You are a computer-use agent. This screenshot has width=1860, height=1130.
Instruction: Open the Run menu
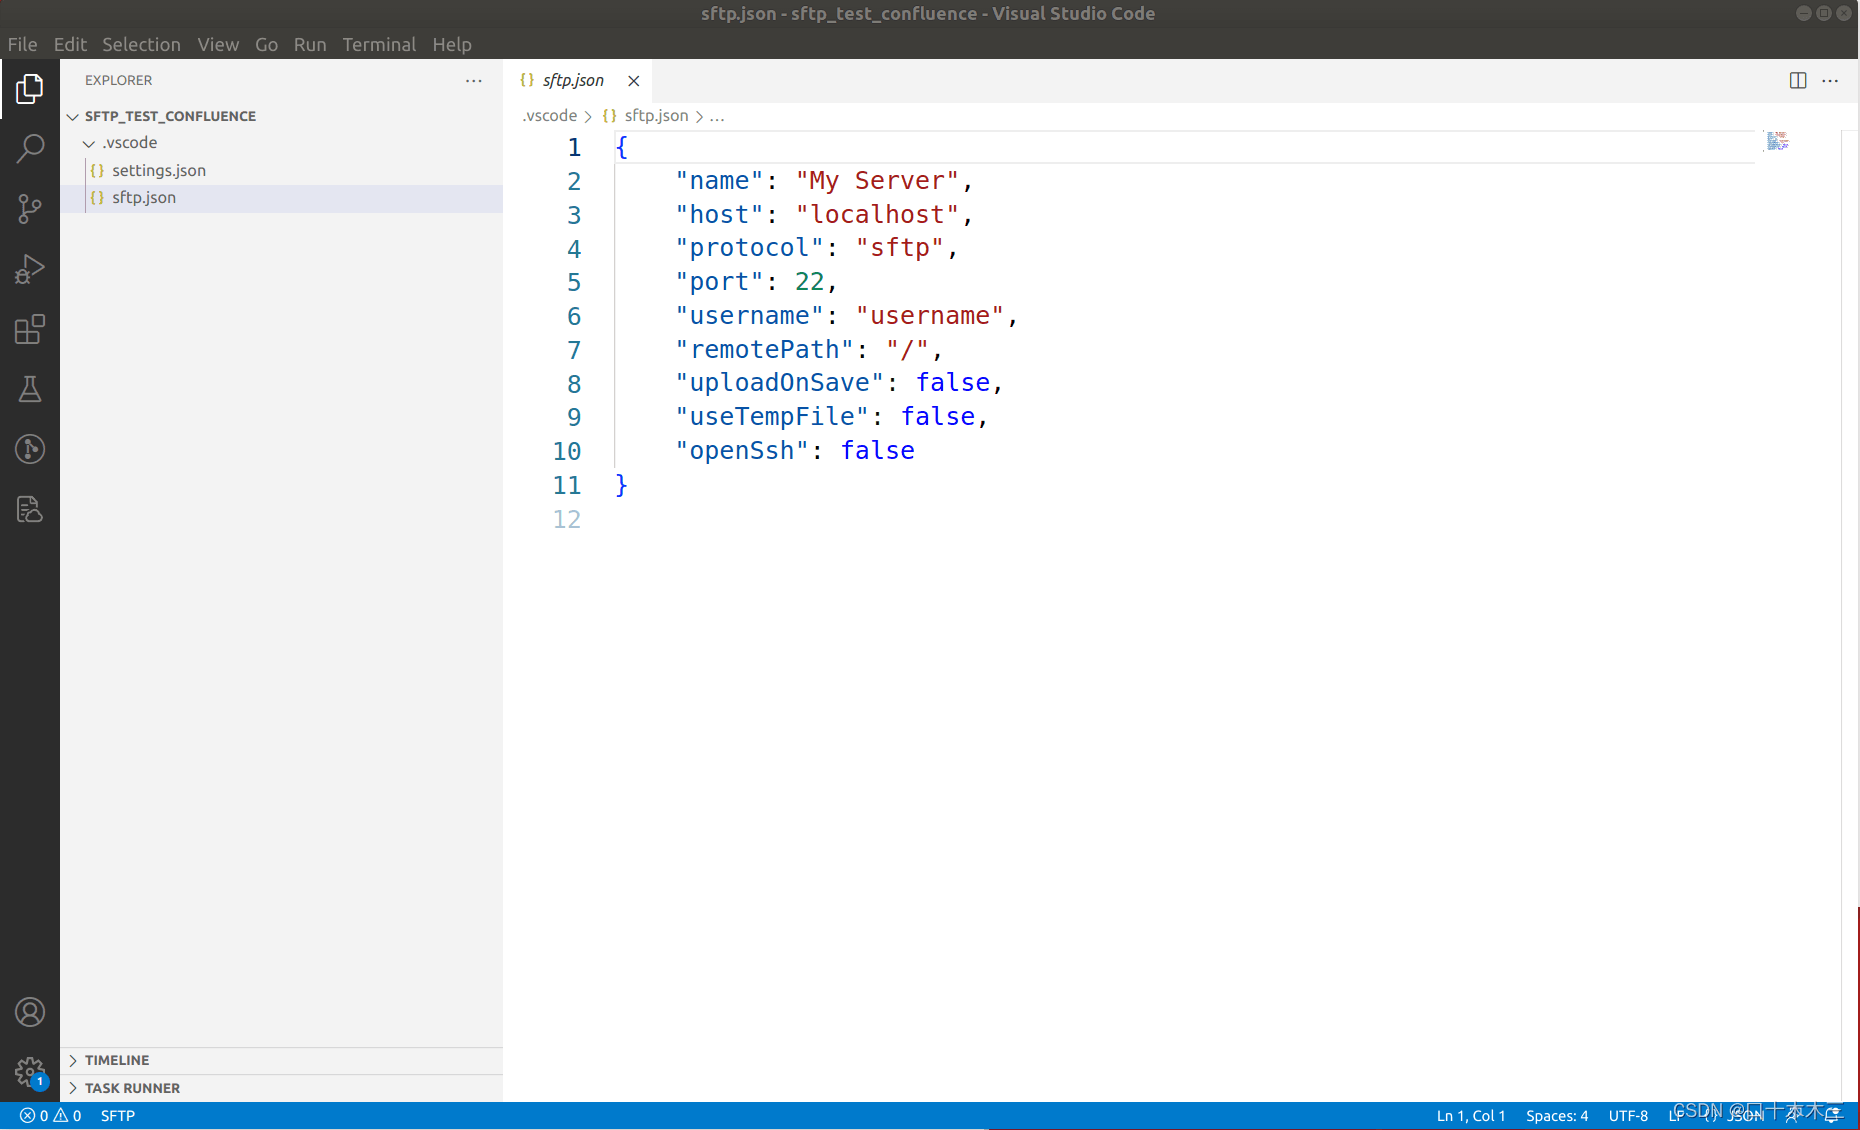pos(310,44)
